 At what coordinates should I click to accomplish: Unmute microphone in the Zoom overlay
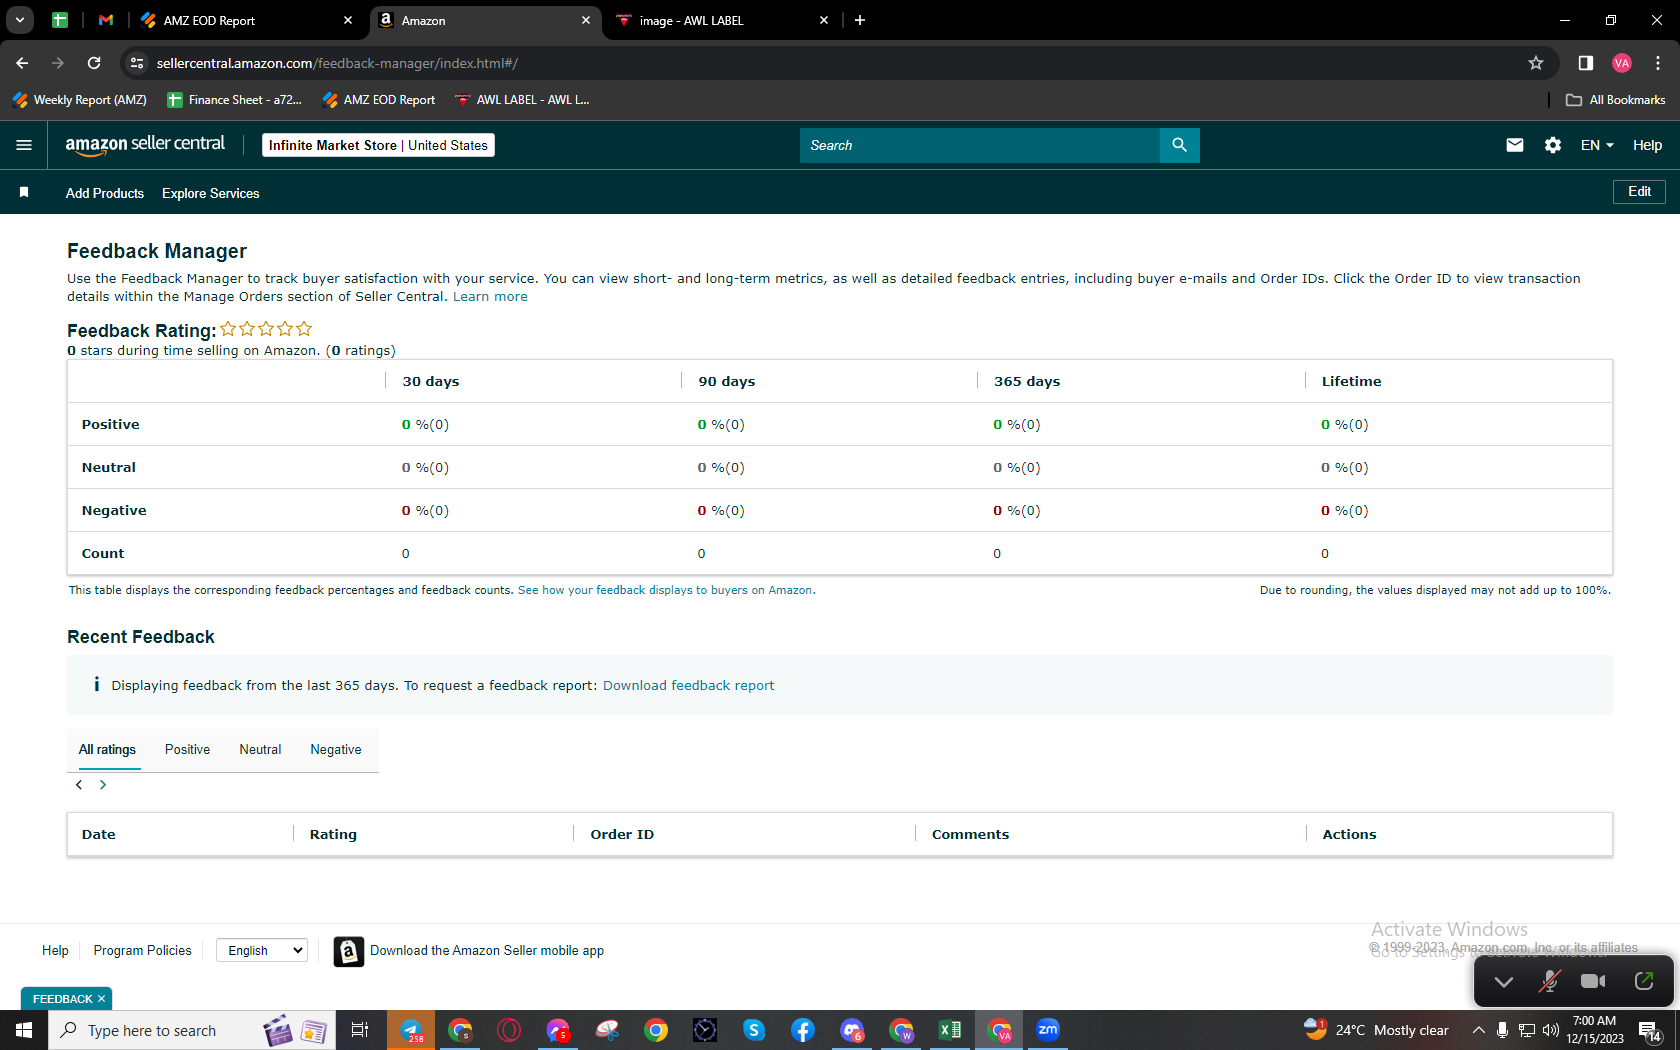[1550, 981]
